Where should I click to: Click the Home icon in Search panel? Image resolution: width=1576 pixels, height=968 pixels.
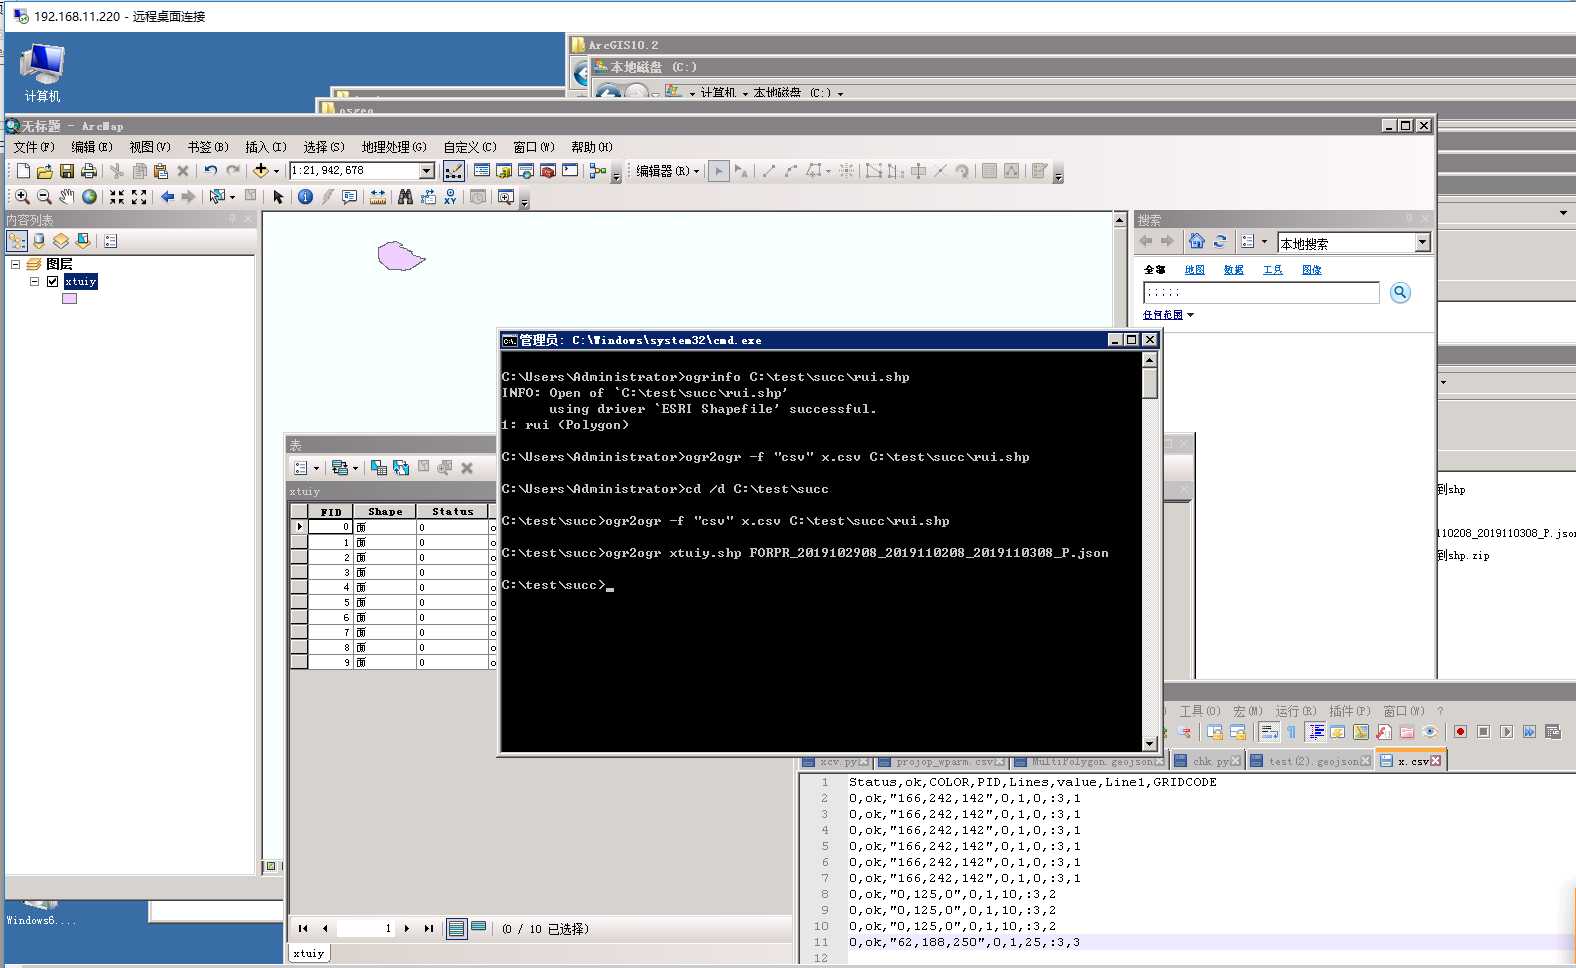click(1196, 241)
